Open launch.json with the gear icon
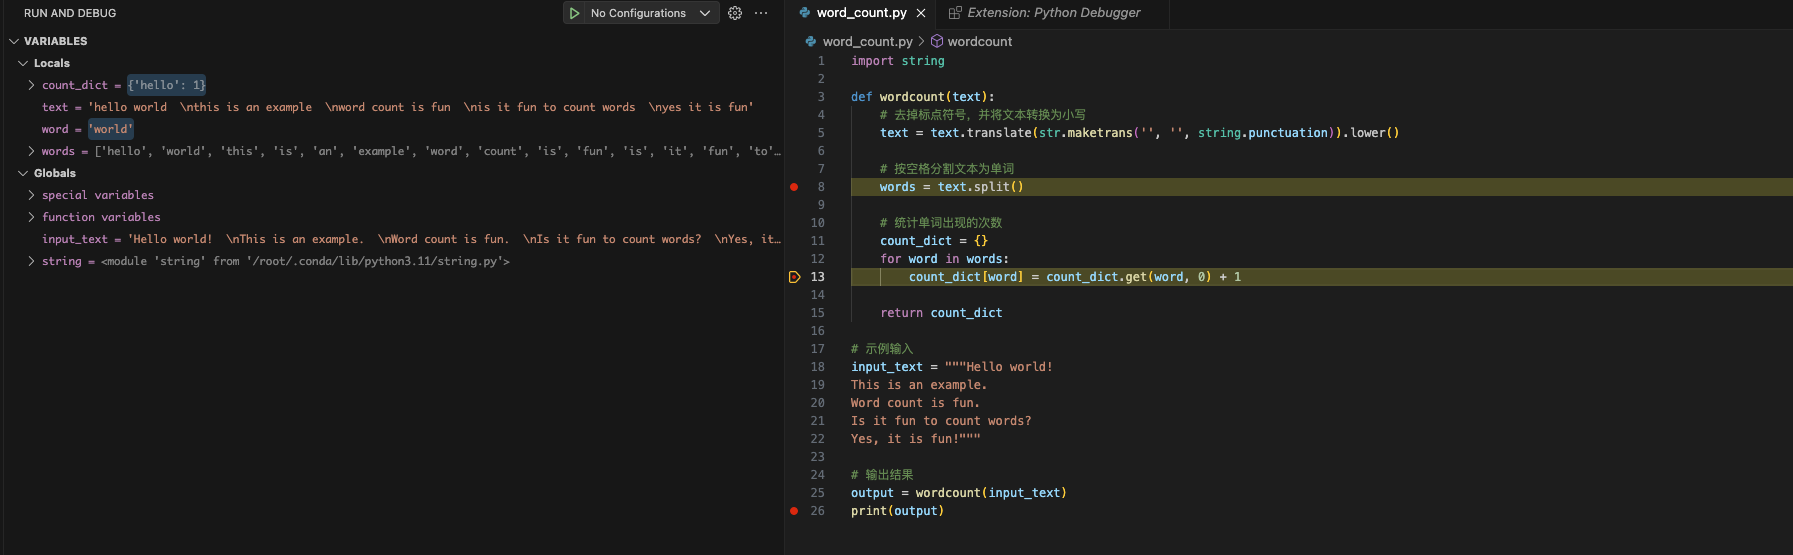1793x555 pixels. pyautogui.click(x=735, y=13)
